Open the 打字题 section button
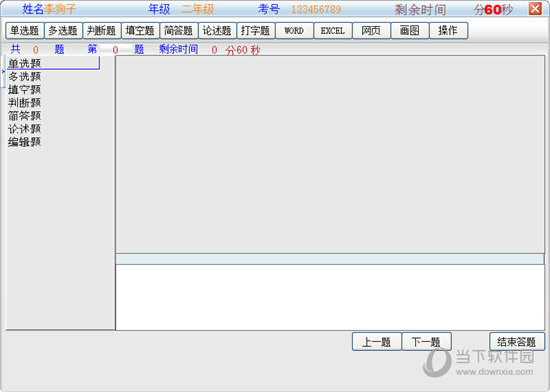The height and width of the screenshot is (392, 550). (256, 31)
